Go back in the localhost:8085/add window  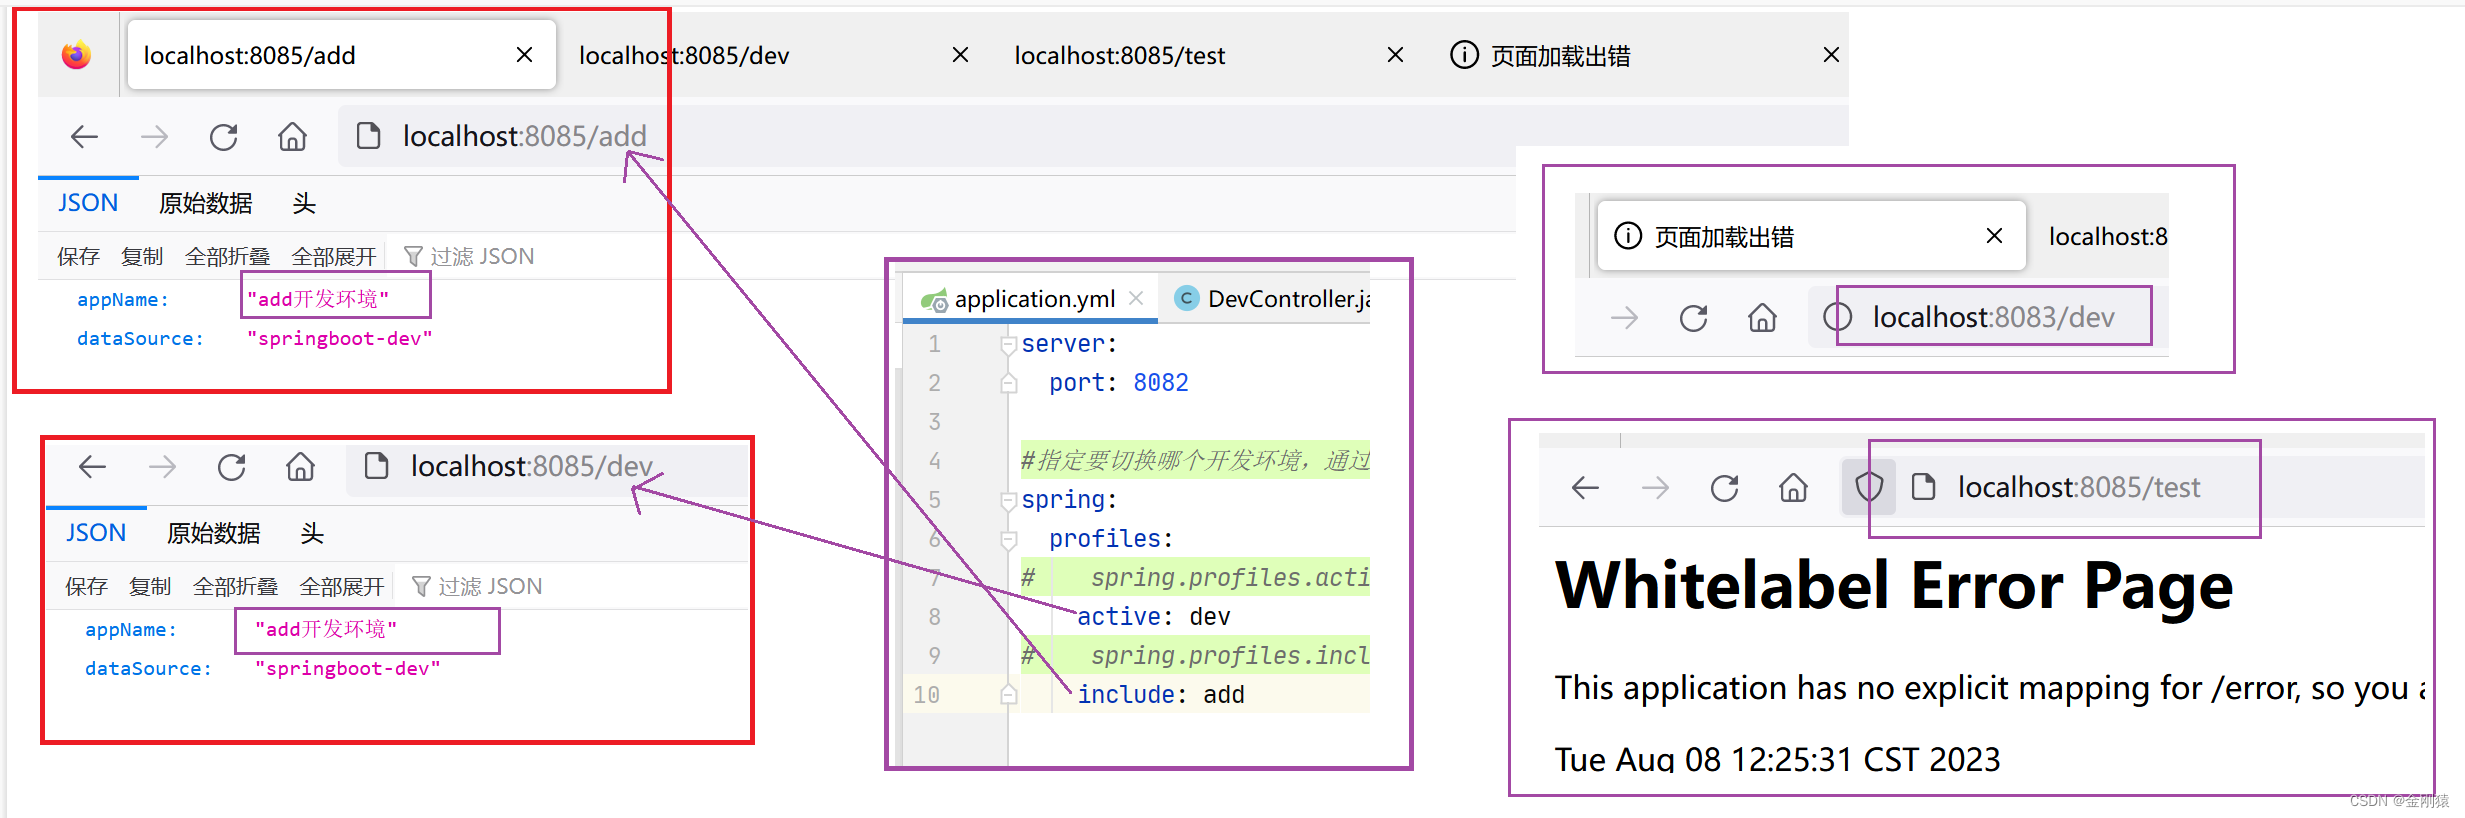coord(85,136)
